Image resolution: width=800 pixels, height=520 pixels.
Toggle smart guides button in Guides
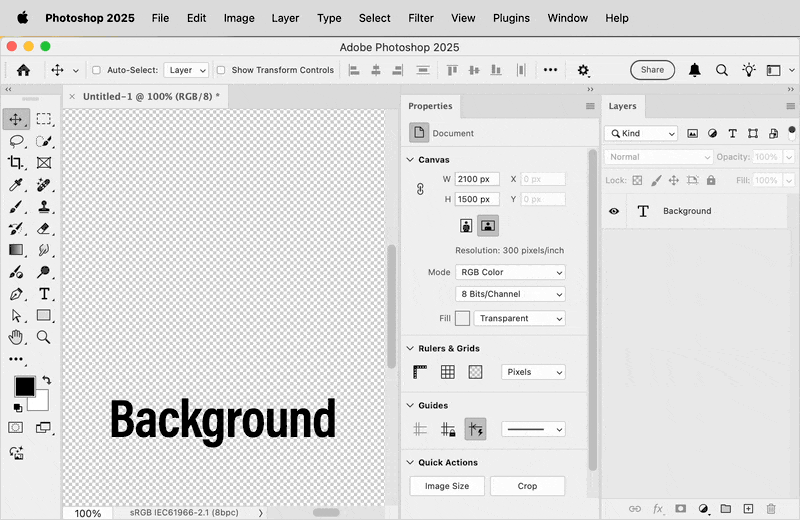coord(475,429)
